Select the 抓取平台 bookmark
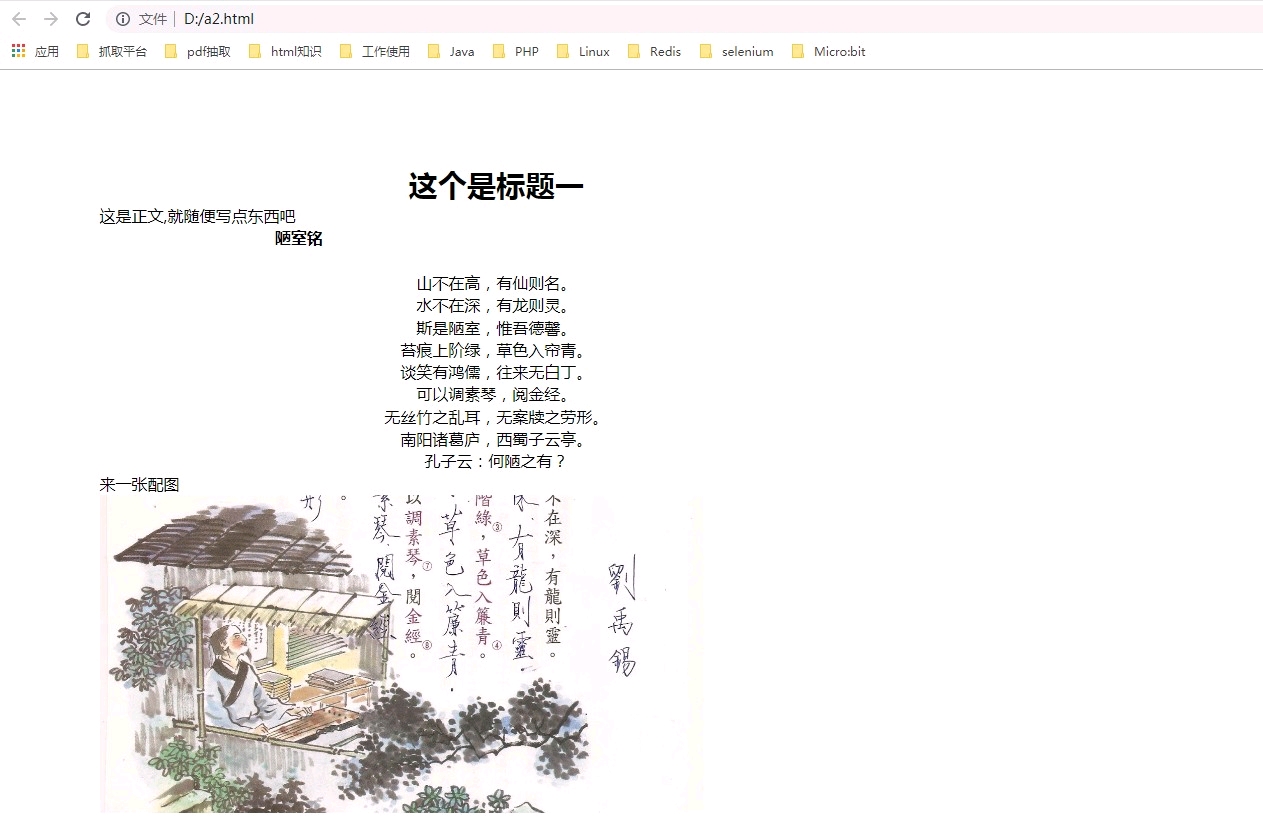1263x834 pixels. click(110, 50)
